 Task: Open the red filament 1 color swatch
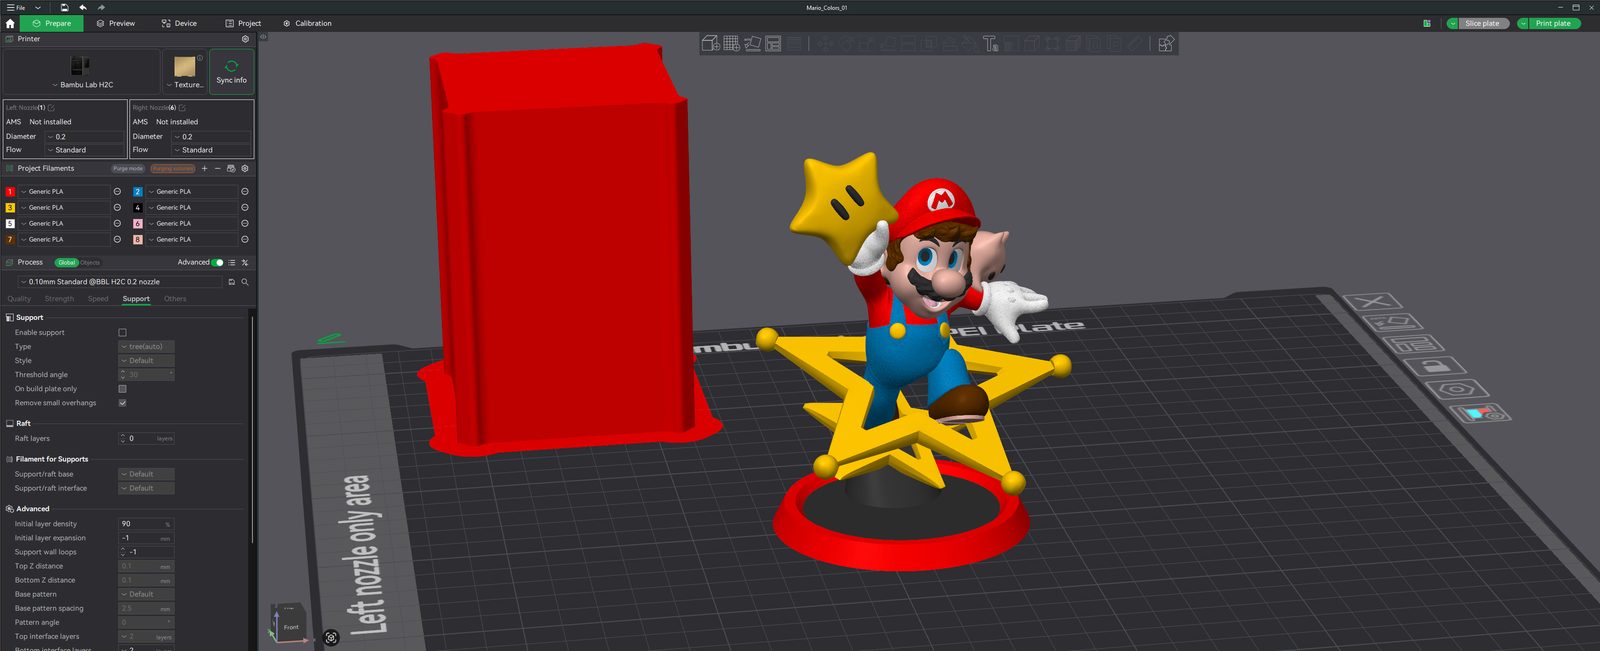click(x=10, y=191)
